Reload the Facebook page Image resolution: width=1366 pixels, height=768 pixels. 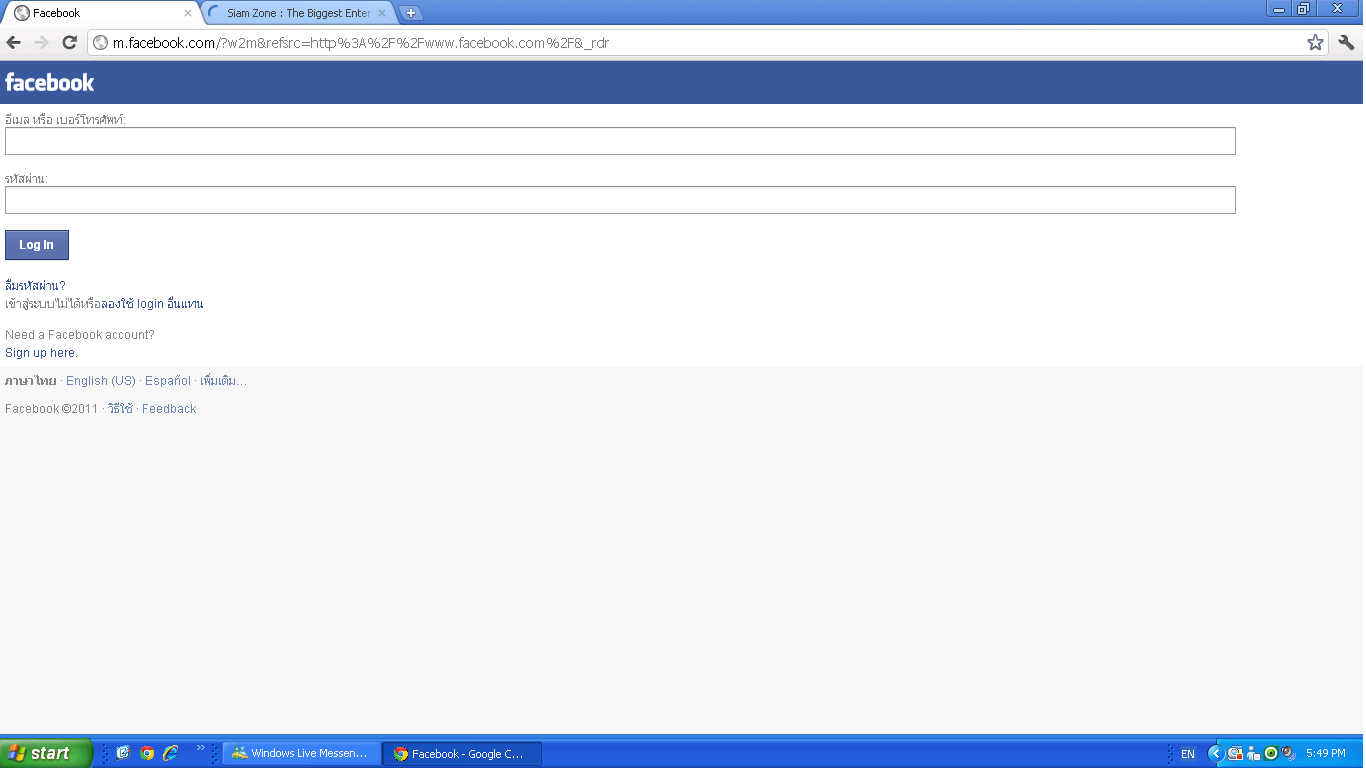click(x=70, y=42)
